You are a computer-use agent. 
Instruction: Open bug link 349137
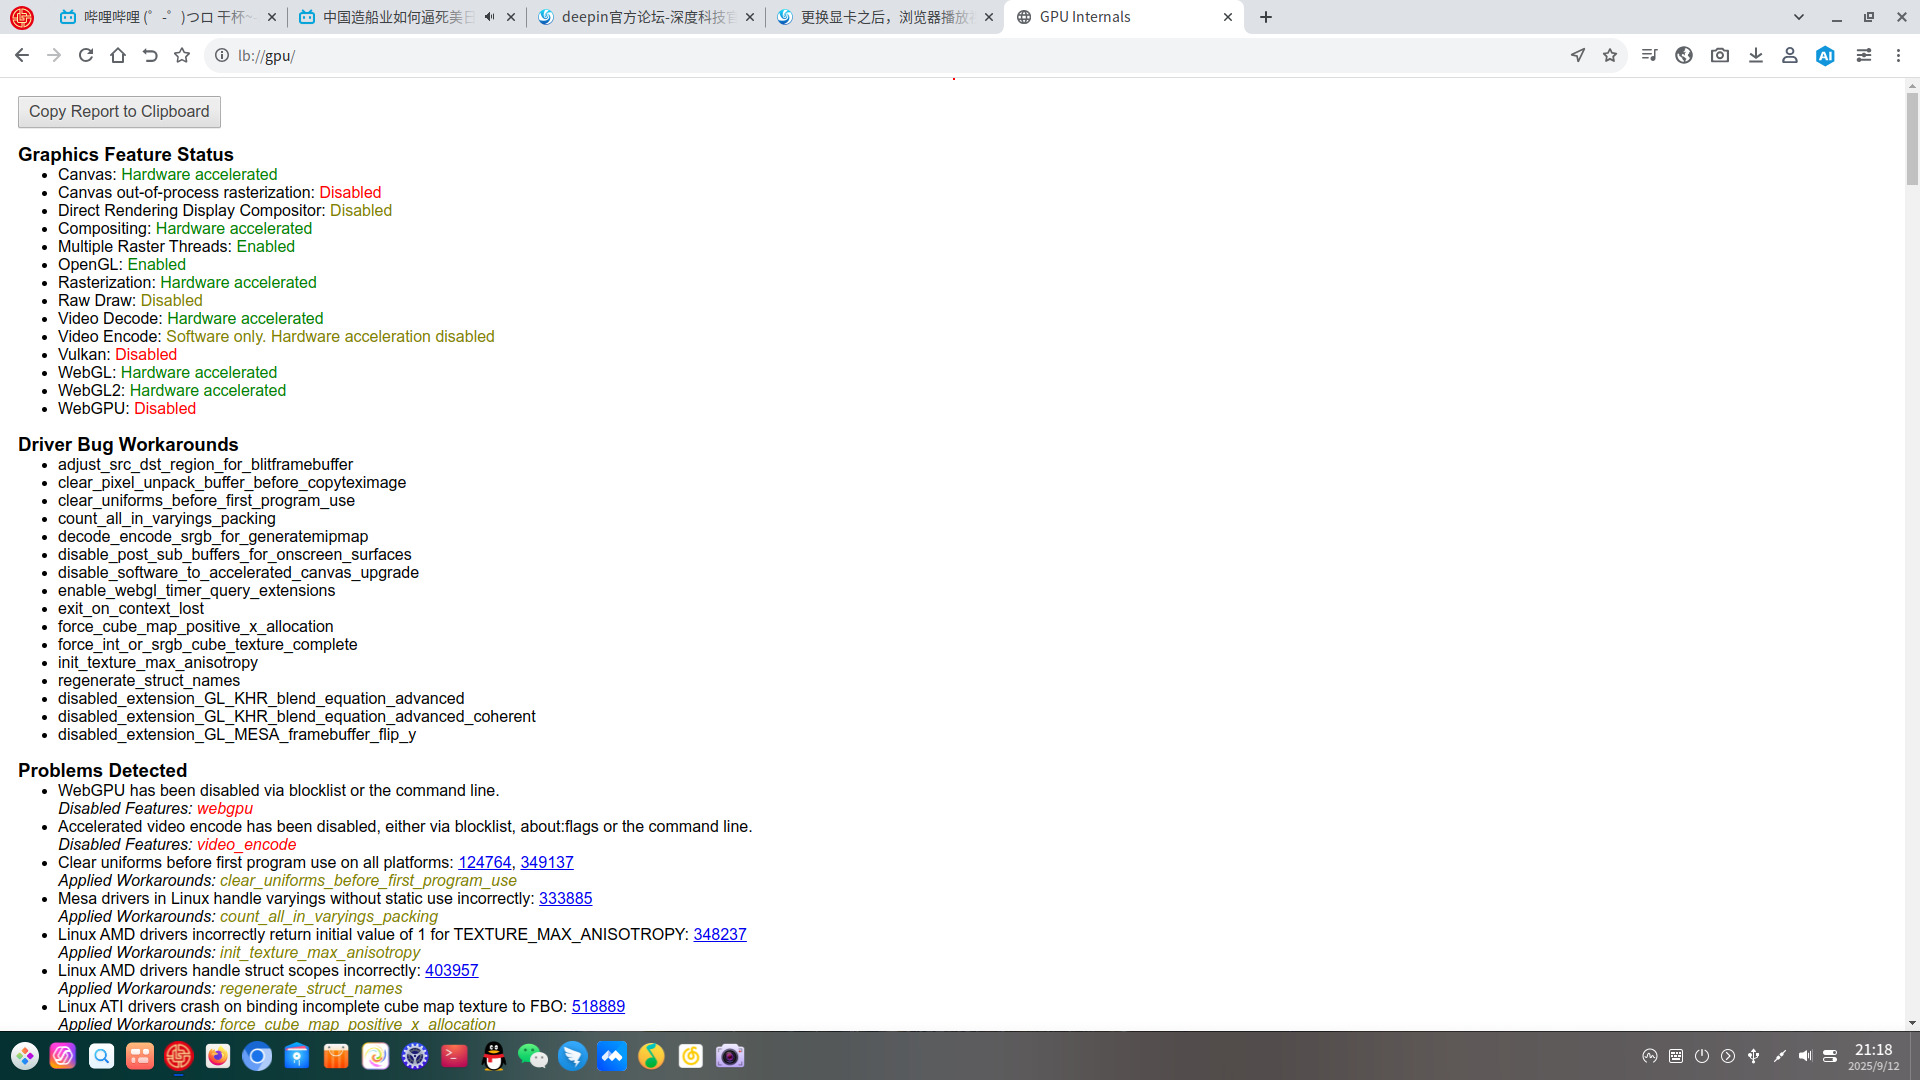click(x=547, y=863)
